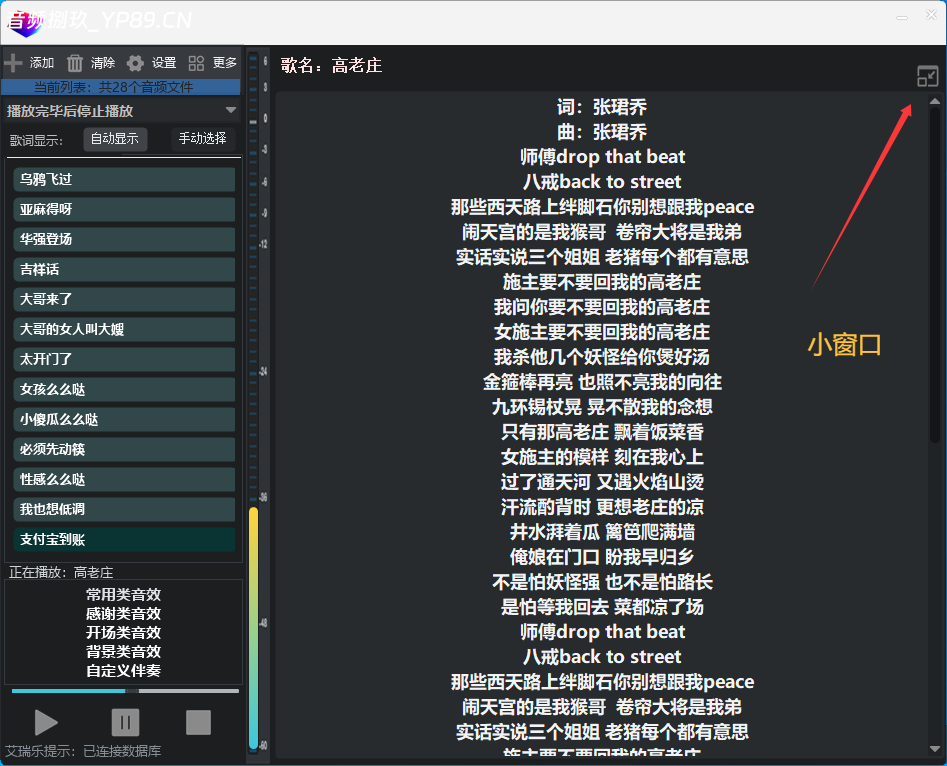Pause the currently playing track
Screen dimensions: 947x766
coord(125,722)
